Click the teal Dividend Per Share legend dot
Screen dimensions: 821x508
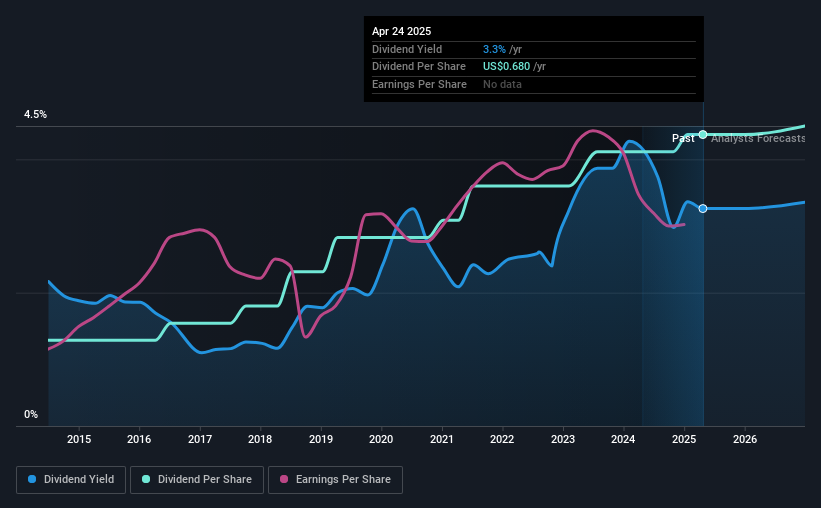click(x=146, y=479)
